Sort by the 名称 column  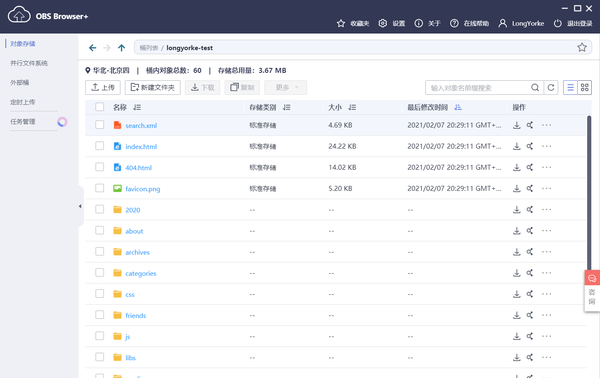pos(137,108)
